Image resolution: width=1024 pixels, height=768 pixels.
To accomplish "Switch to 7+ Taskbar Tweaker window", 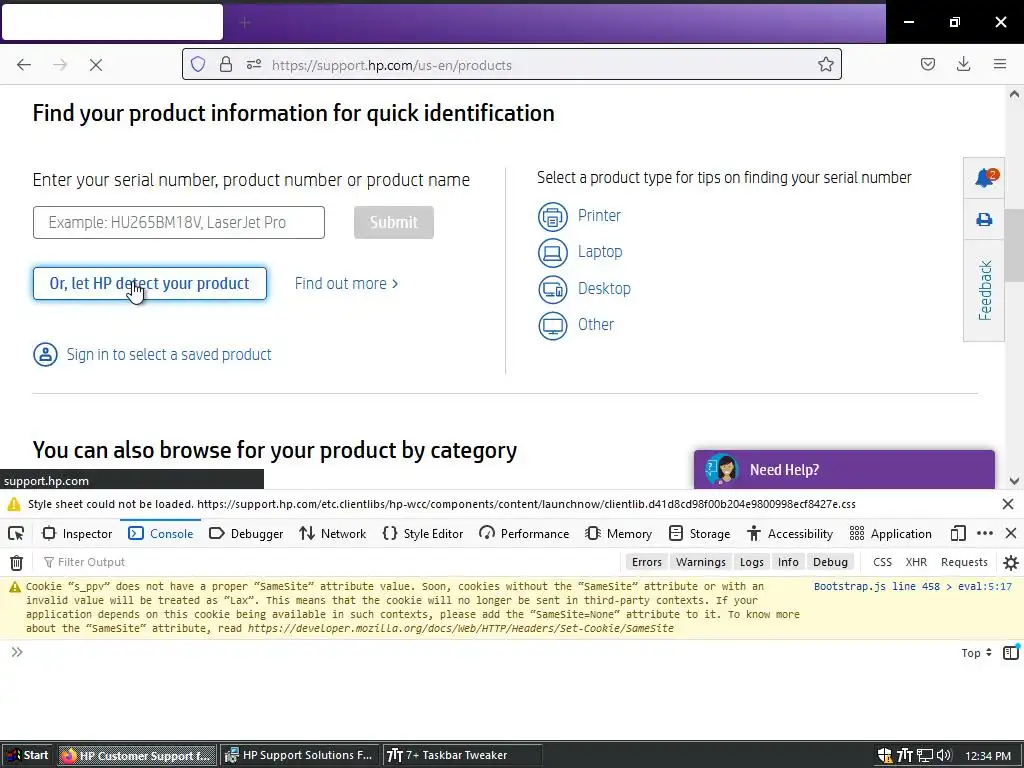I will pos(462,755).
